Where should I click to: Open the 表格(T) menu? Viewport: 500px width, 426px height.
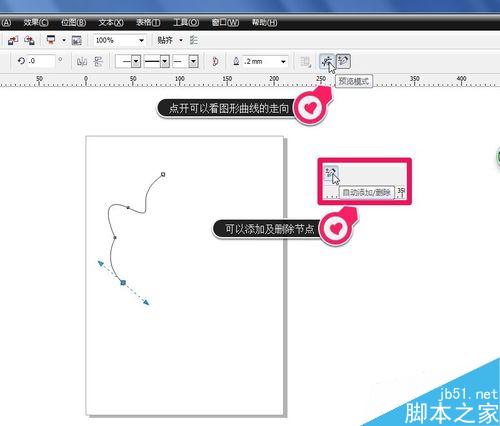(148, 23)
